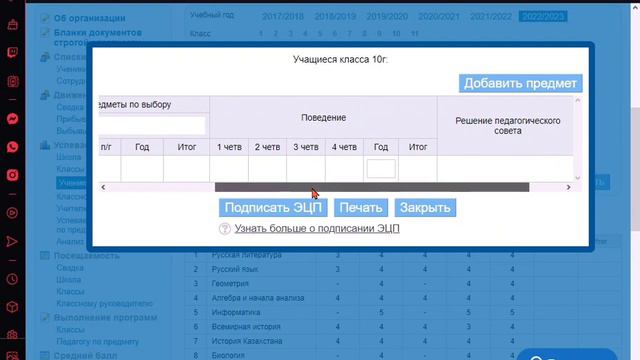Open Instagram from the browser sidebar
Image resolution: width=640 pixels, height=360 pixels.
pos(12,175)
